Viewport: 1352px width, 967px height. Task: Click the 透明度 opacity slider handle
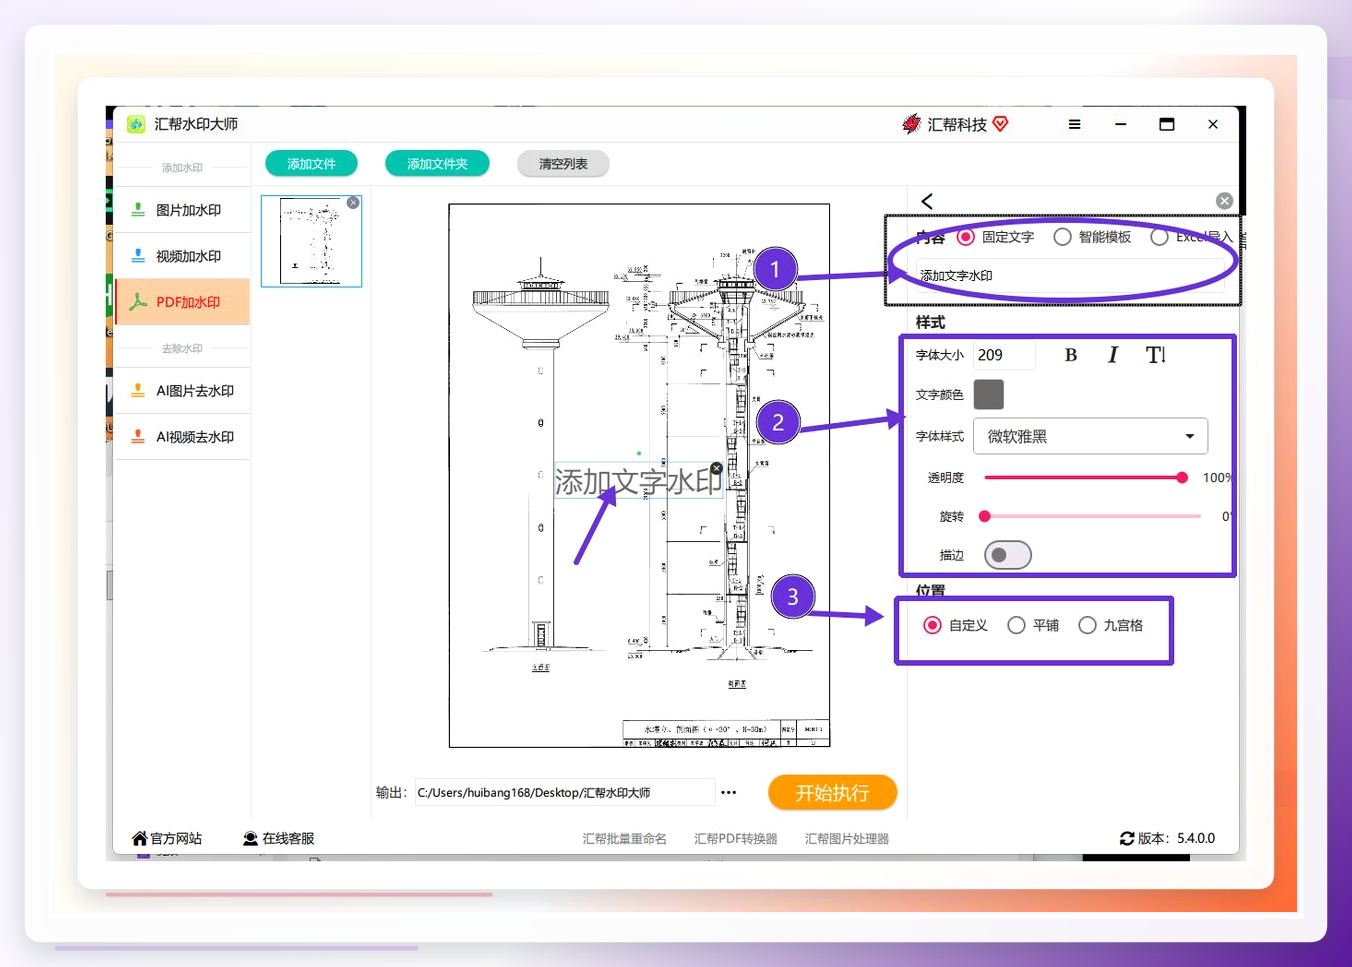tap(1182, 477)
